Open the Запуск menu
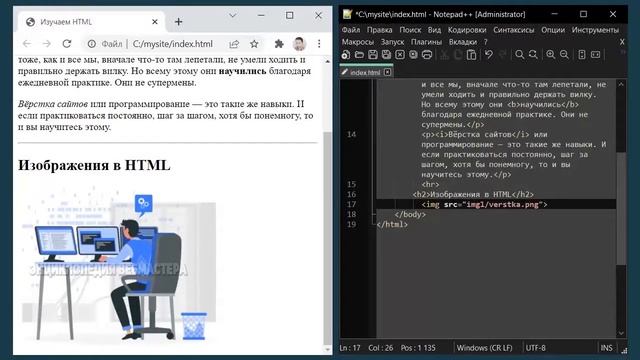Image resolution: width=640 pixels, height=360 pixels. tap(392, 42)
